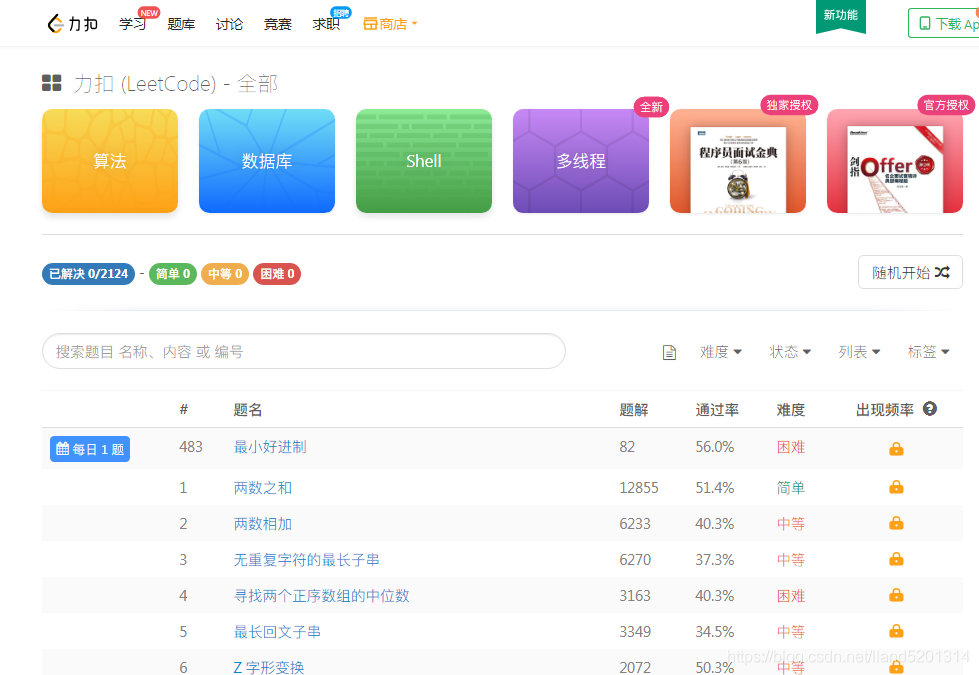The height and width of the screenshot is (675, 979).
Task: Open problem 无重复字符的最长子串
Action: 307,560
